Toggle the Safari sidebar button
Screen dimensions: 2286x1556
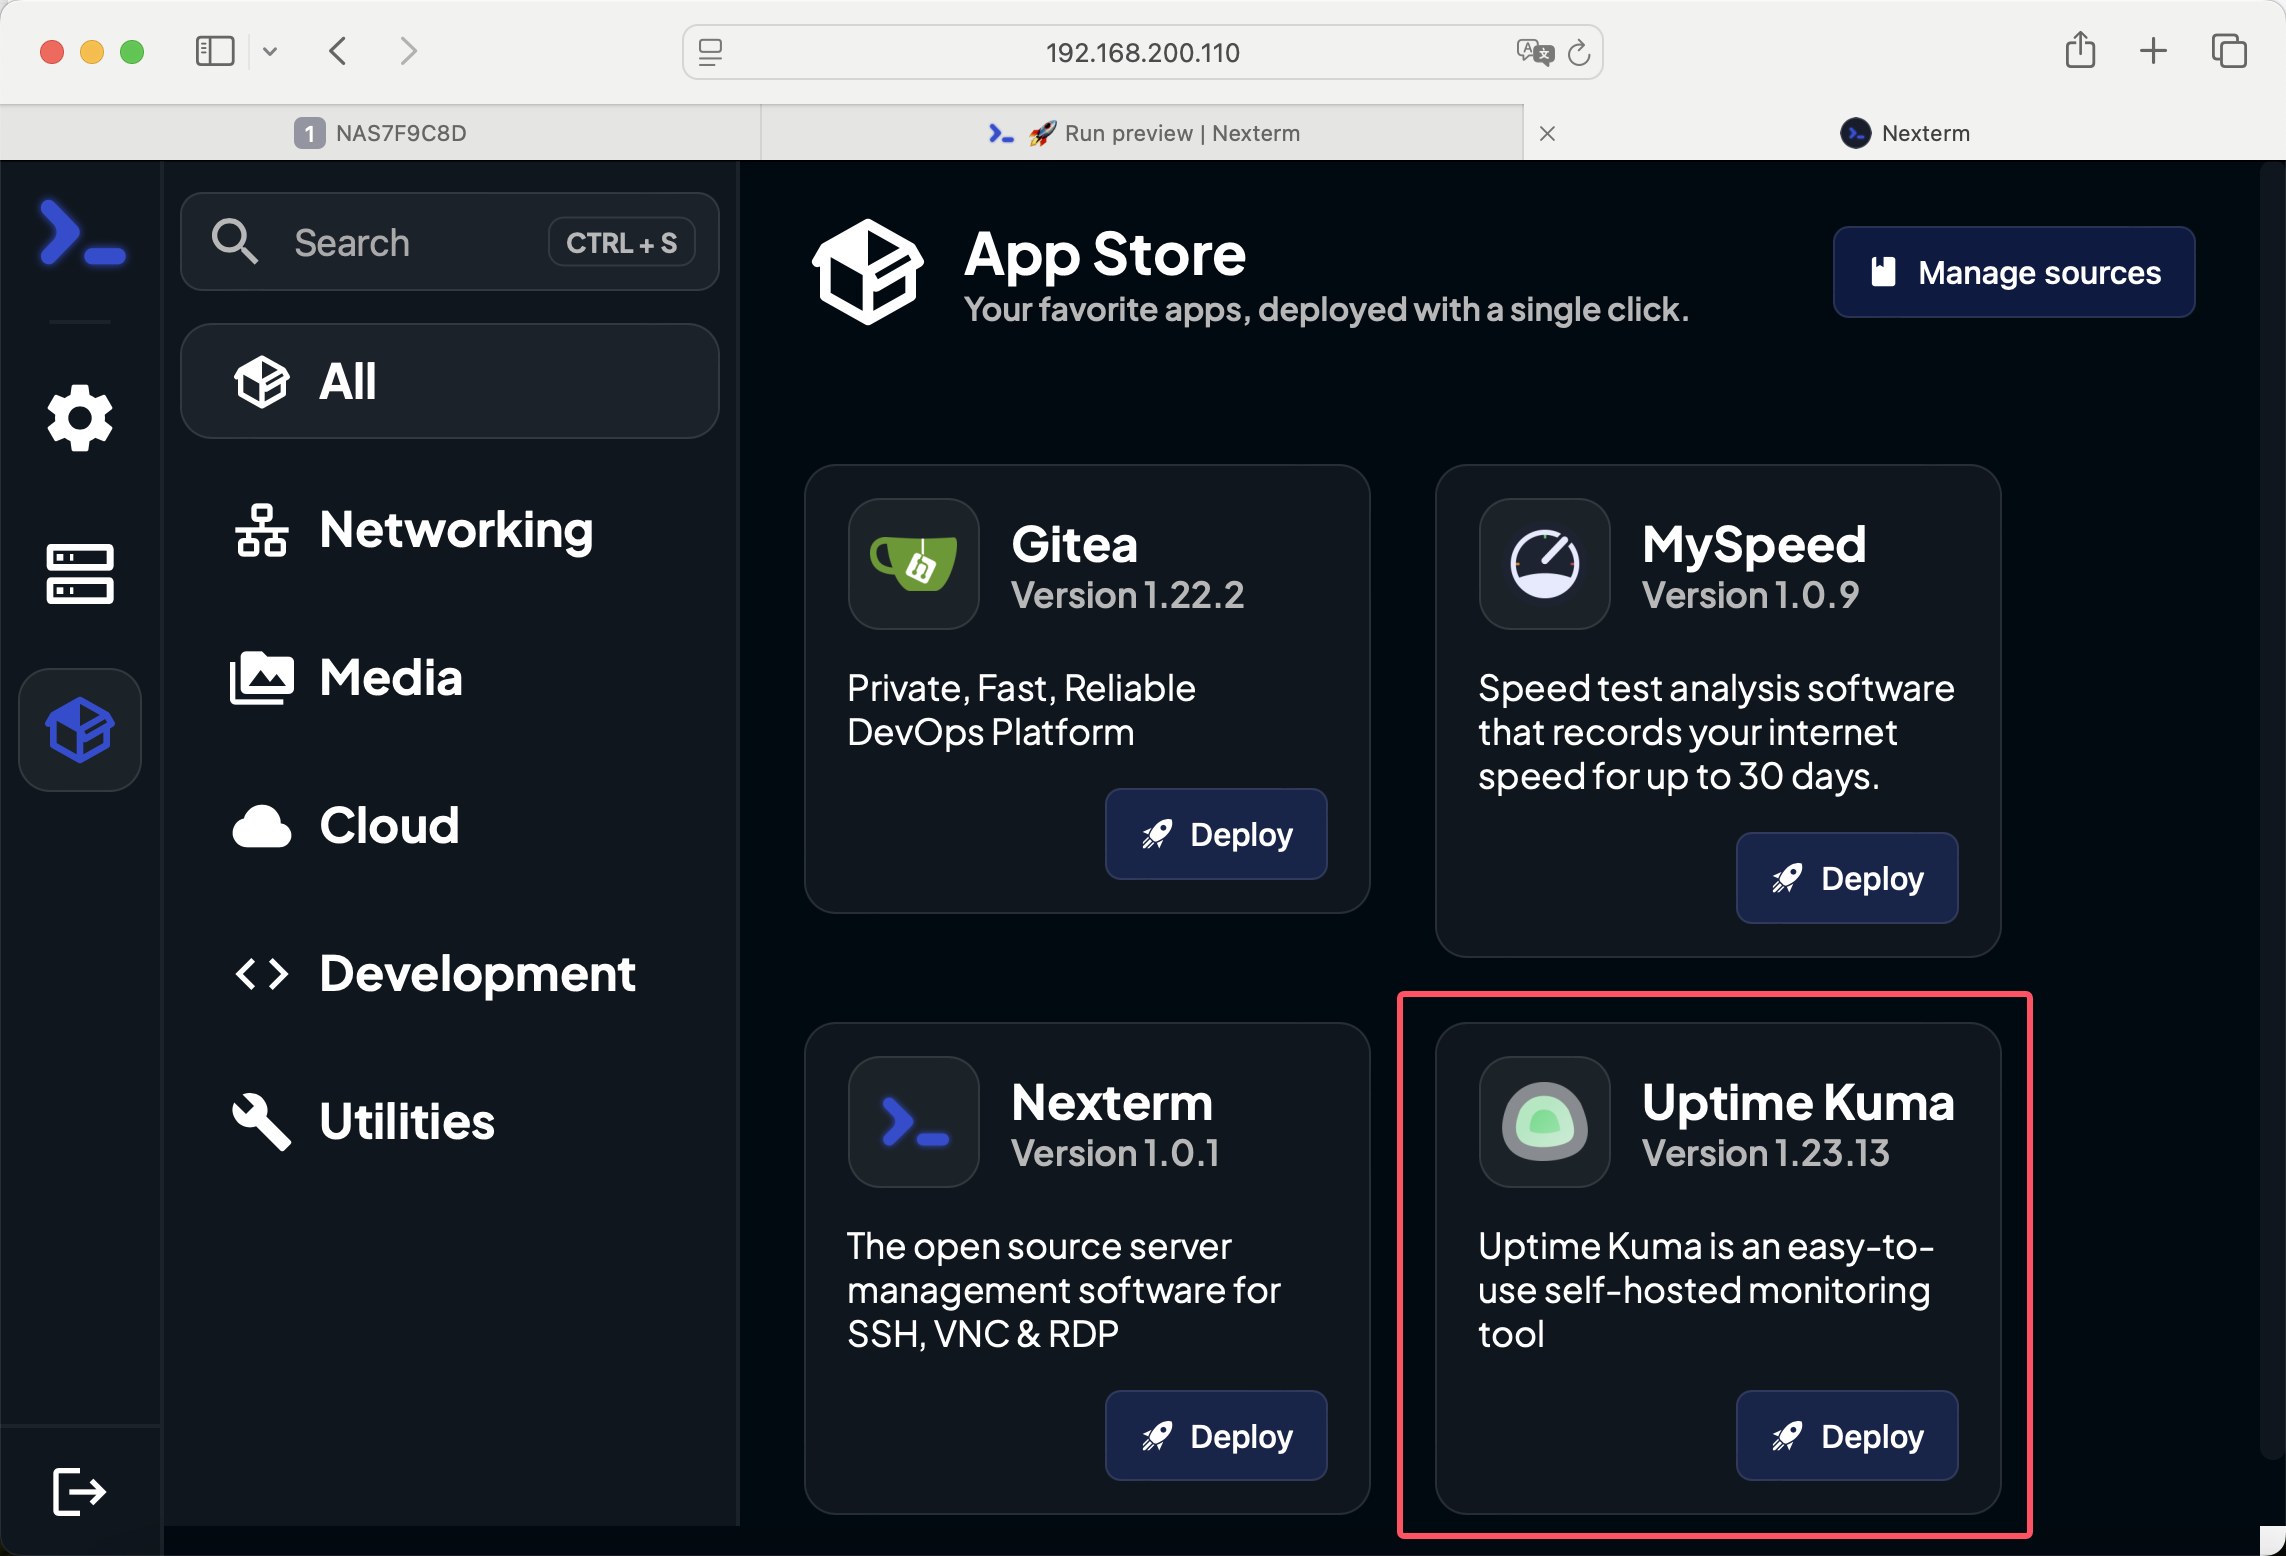[215, 51]
